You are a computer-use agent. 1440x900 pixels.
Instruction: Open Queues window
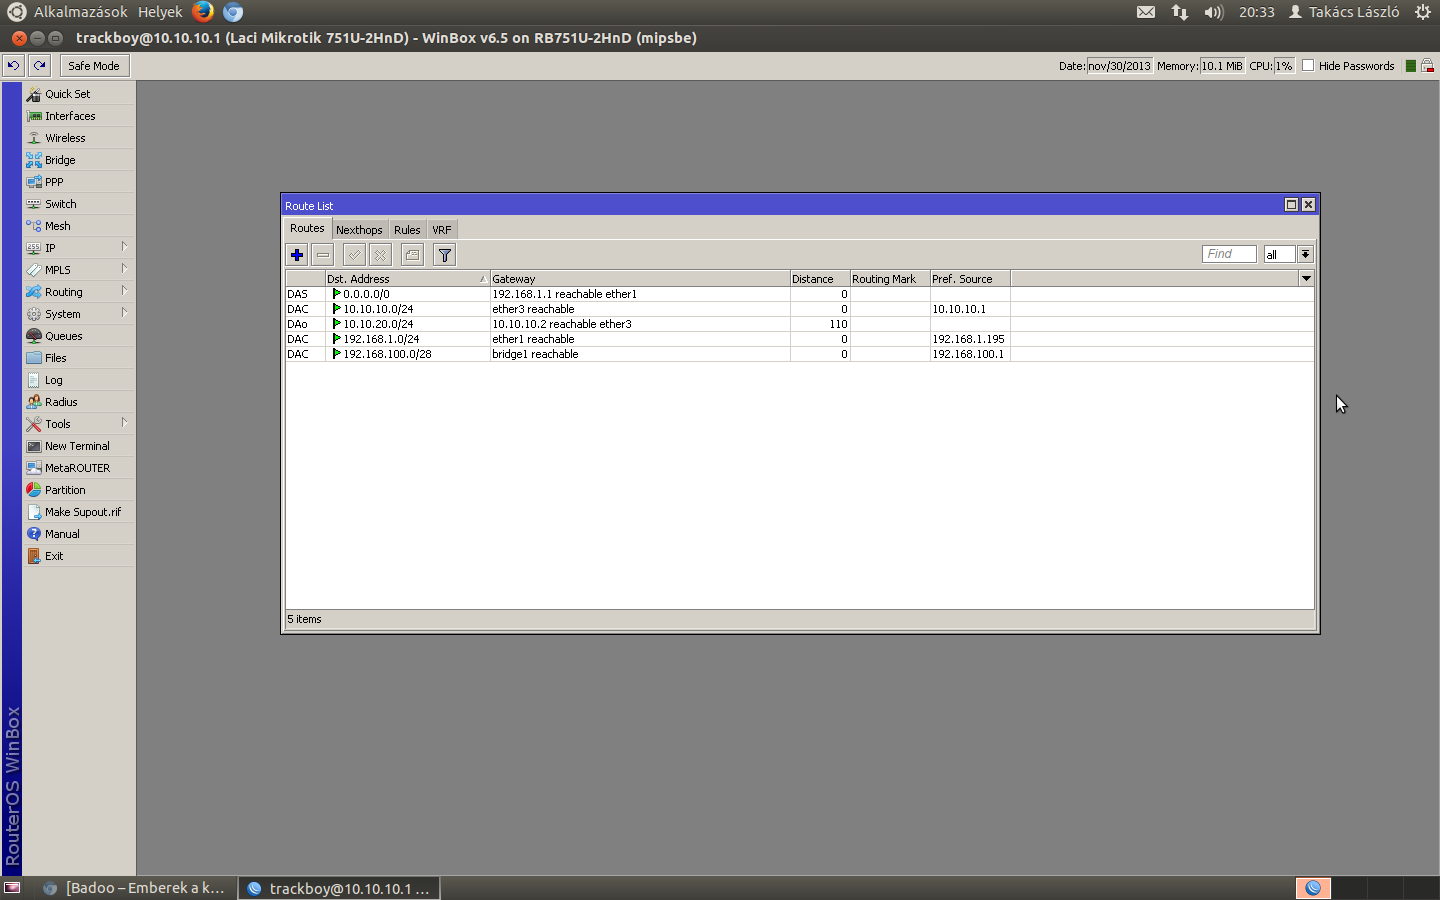coord(79,336)
